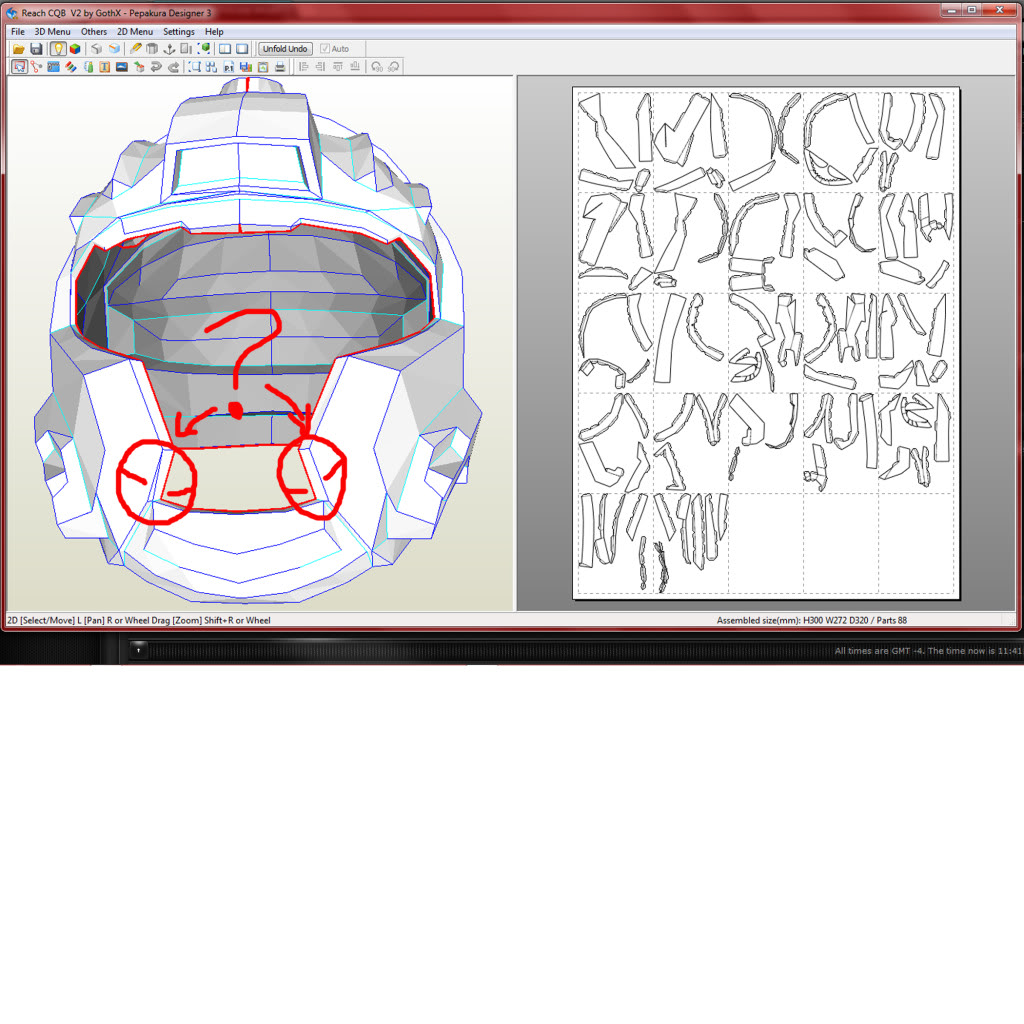Image resolution: width=1024 pixels, height=1024 pixels.
Task: Click the 3D helmet model view
Action: click(x=260, y=343)
